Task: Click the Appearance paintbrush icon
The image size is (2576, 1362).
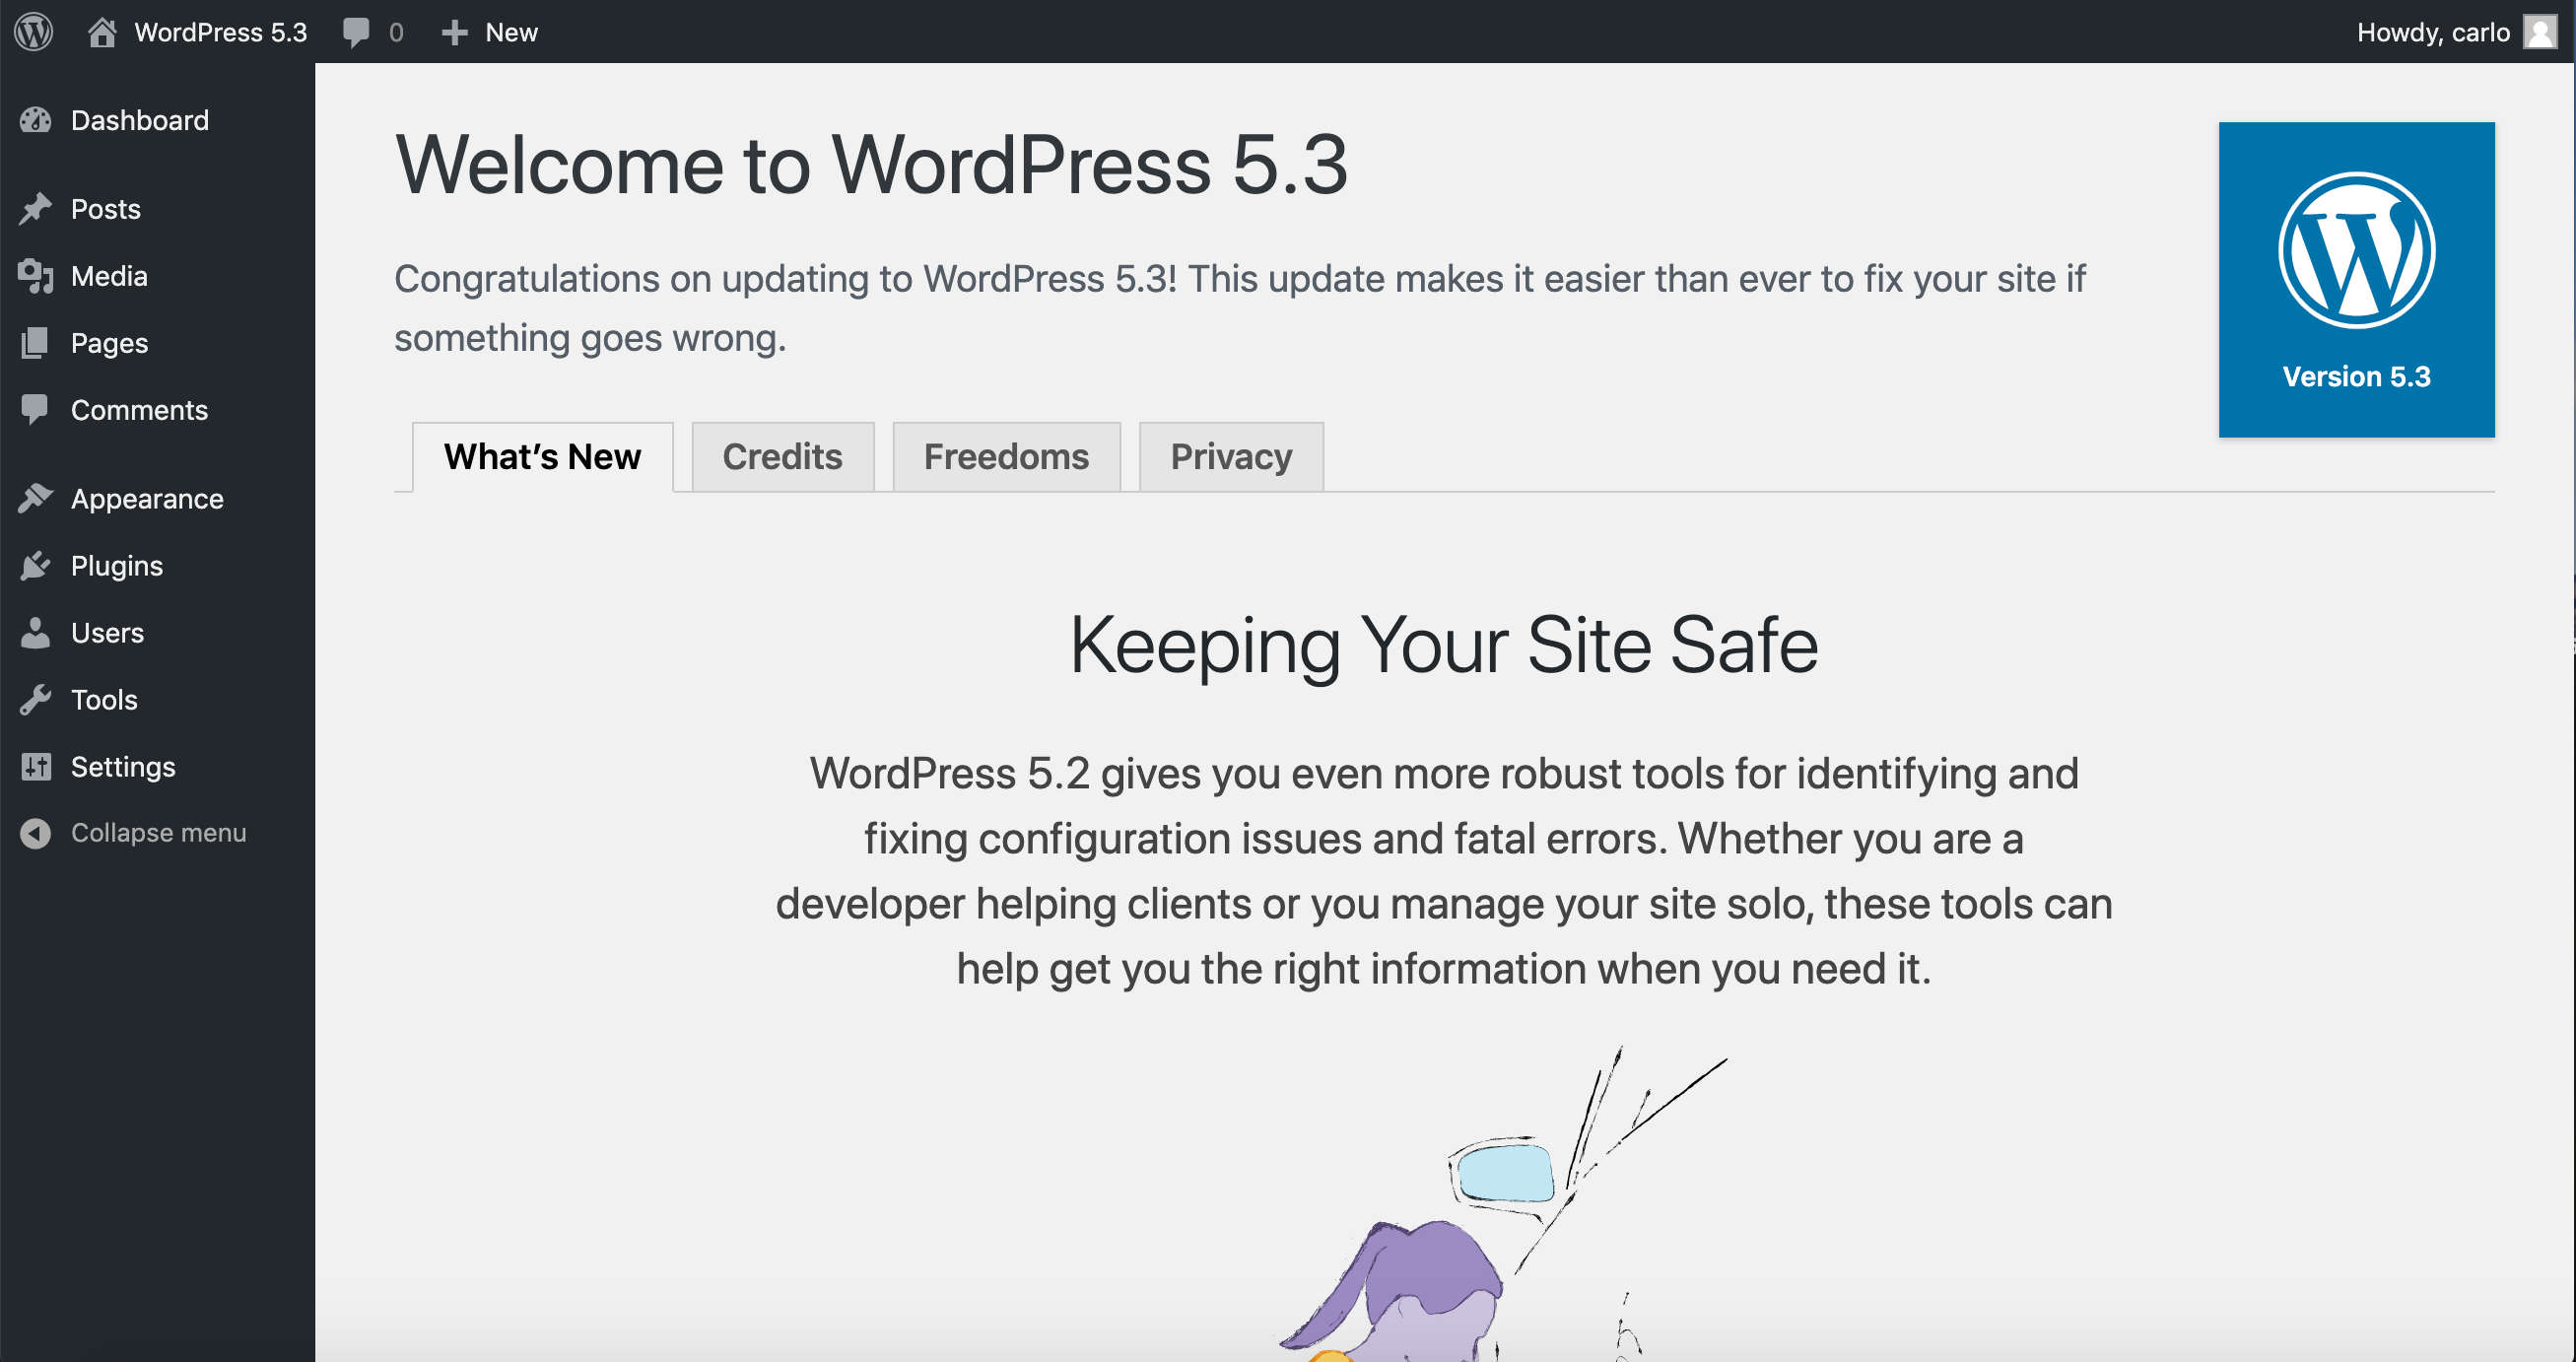Action: click(35, 498)
